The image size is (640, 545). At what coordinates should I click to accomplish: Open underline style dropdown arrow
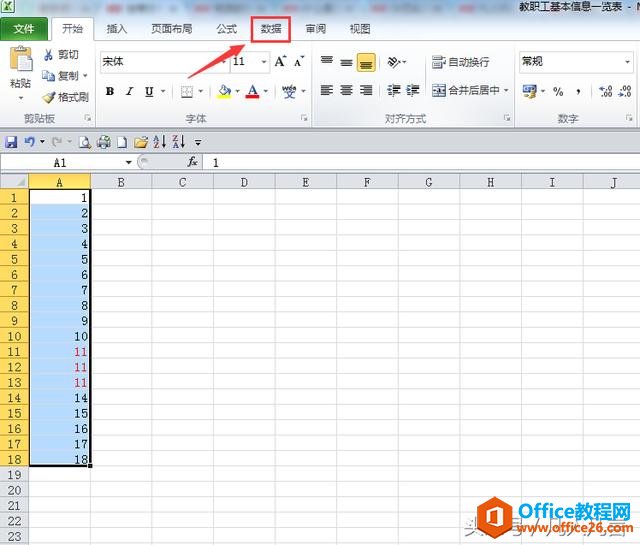pyautogui.click(x=163, y=91)
